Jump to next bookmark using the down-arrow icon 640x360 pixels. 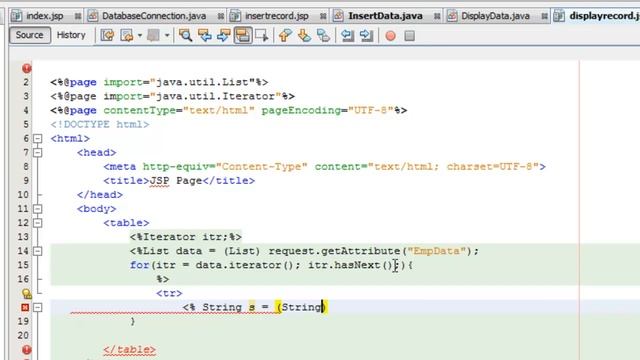click(x=304, y=36)
